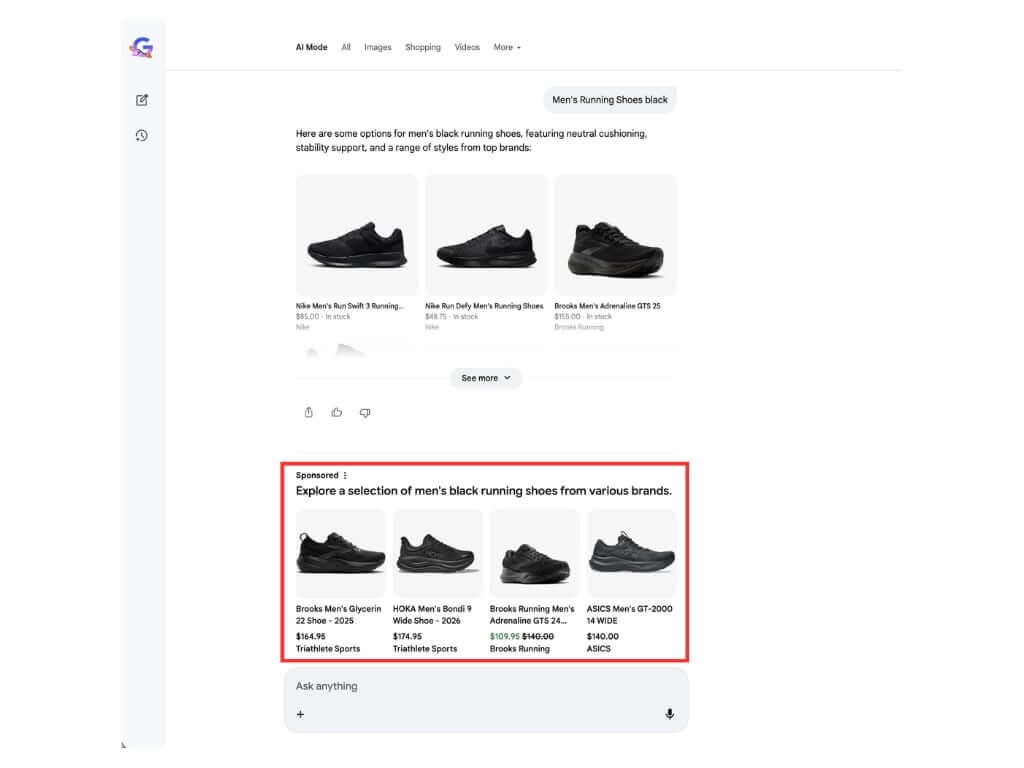Click the $164.95 price
The width and height of the screenshot is (1024, 768).
310,636
